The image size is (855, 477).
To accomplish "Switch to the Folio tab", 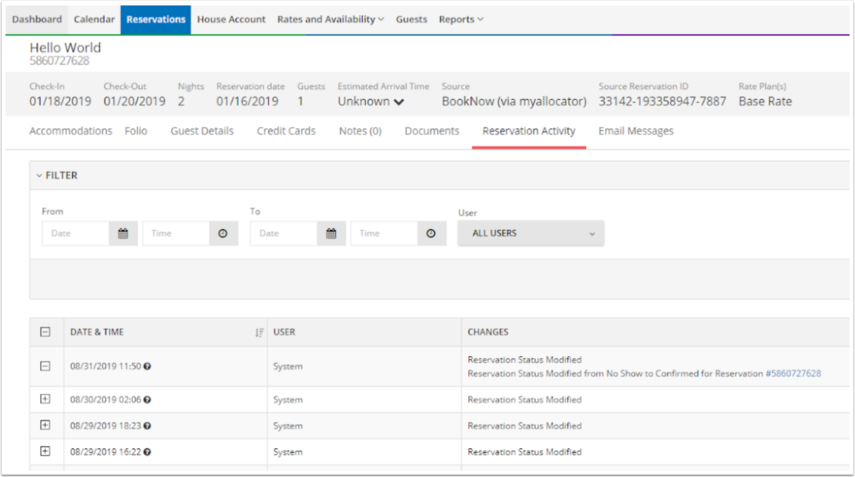I will [136, 131].
